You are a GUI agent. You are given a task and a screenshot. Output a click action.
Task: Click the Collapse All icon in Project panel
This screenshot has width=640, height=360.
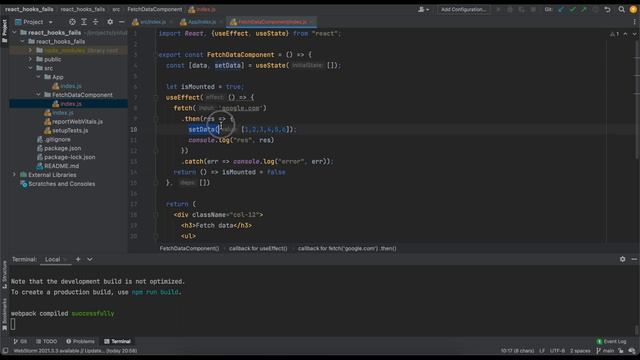pos(96,22)
